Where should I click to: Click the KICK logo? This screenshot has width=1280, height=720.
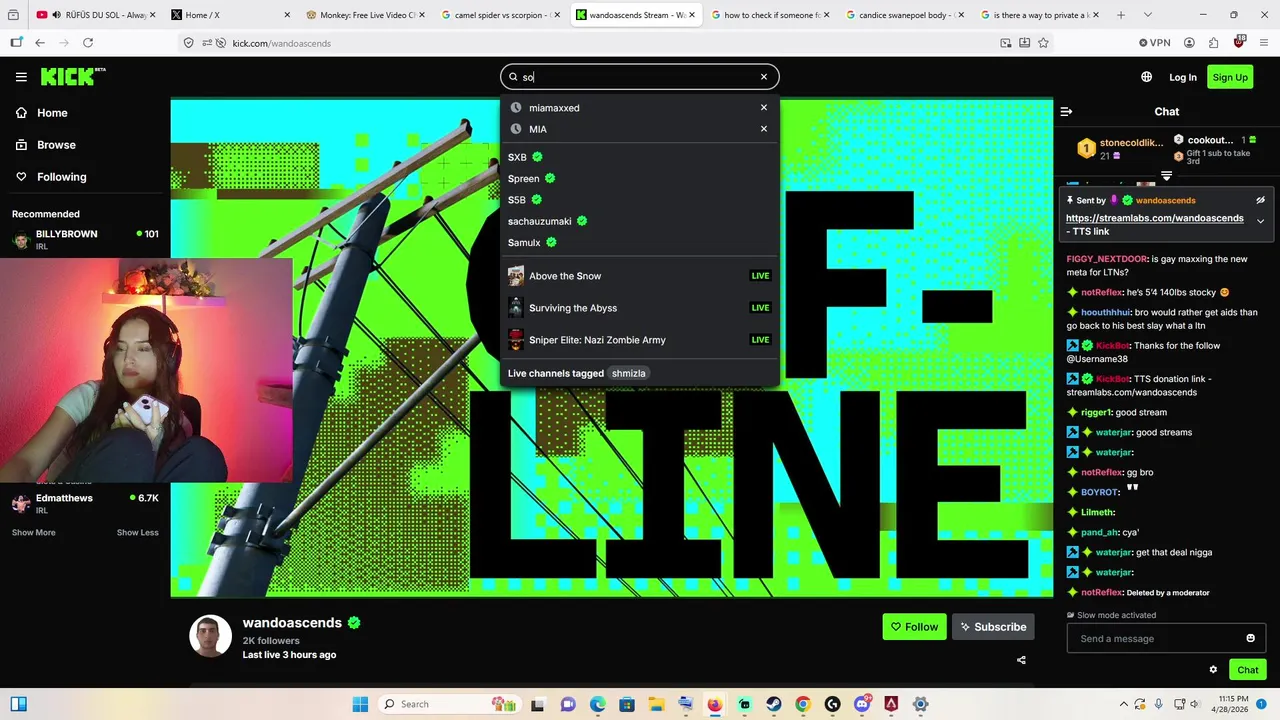click(73, 76)
